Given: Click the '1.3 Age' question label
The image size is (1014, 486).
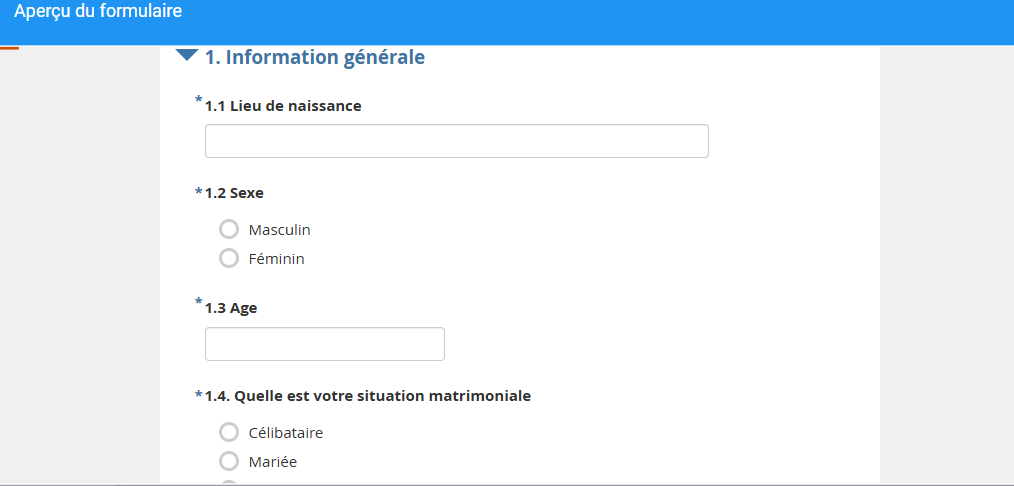Looking at the screenshot, I should (x=231, y=308).
